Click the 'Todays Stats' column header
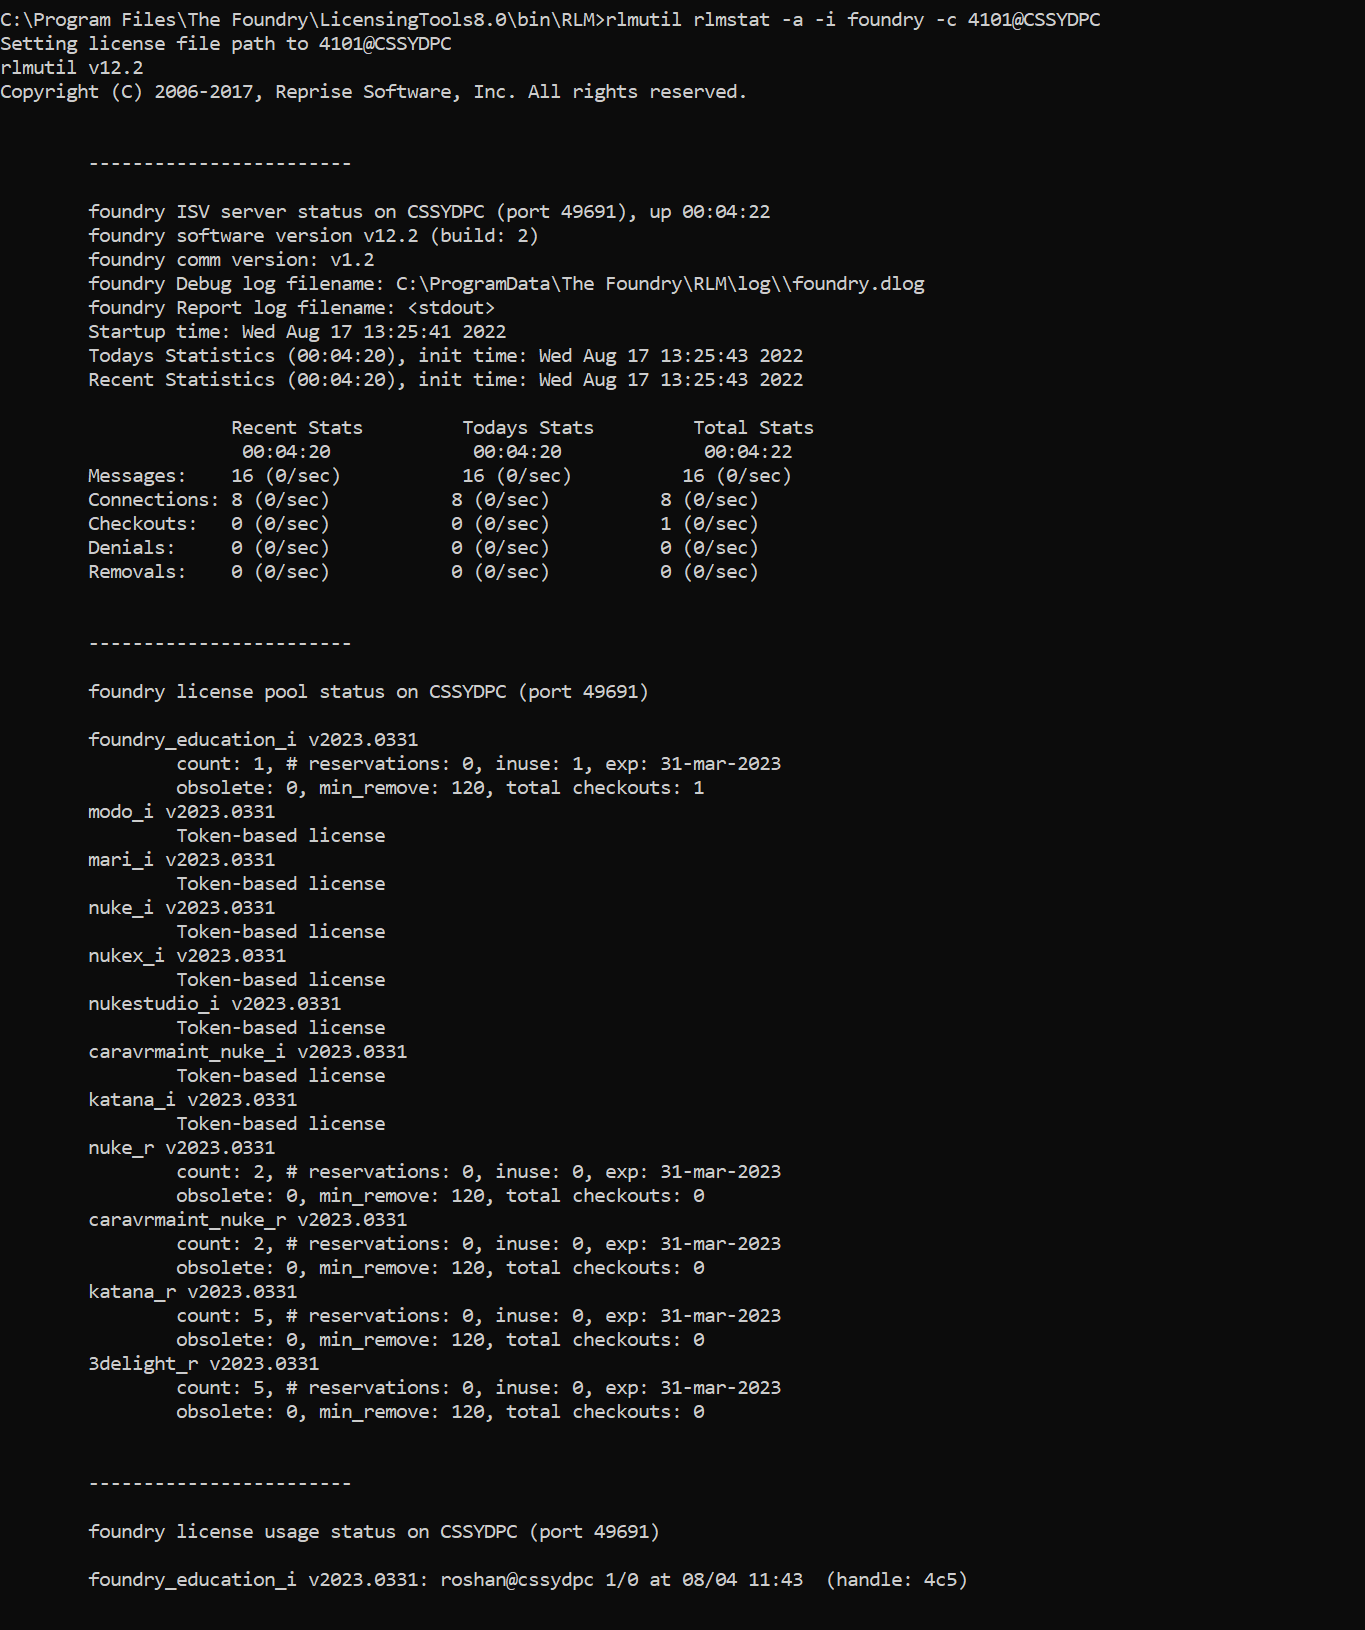Screen dimensions: 1365x1630 point(528,428)
